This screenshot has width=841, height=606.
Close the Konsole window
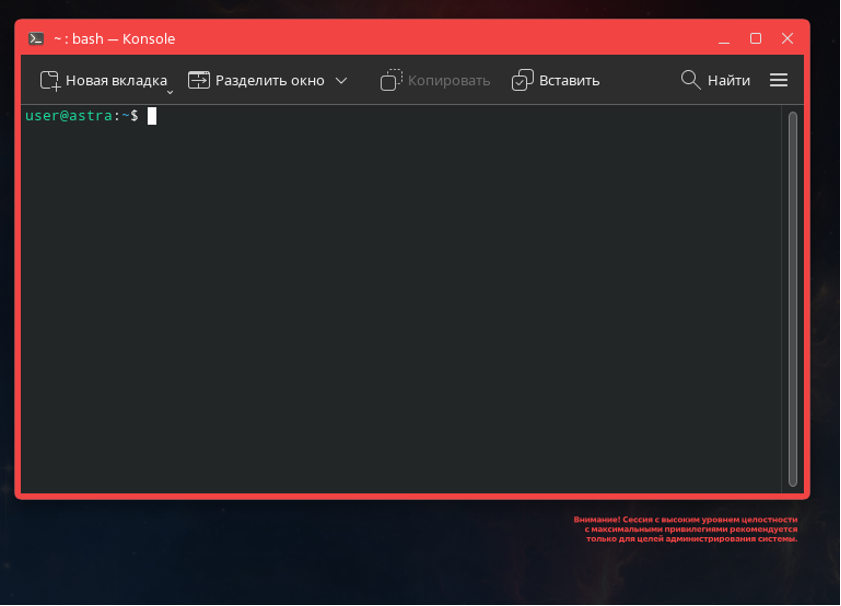pos(788,38)
